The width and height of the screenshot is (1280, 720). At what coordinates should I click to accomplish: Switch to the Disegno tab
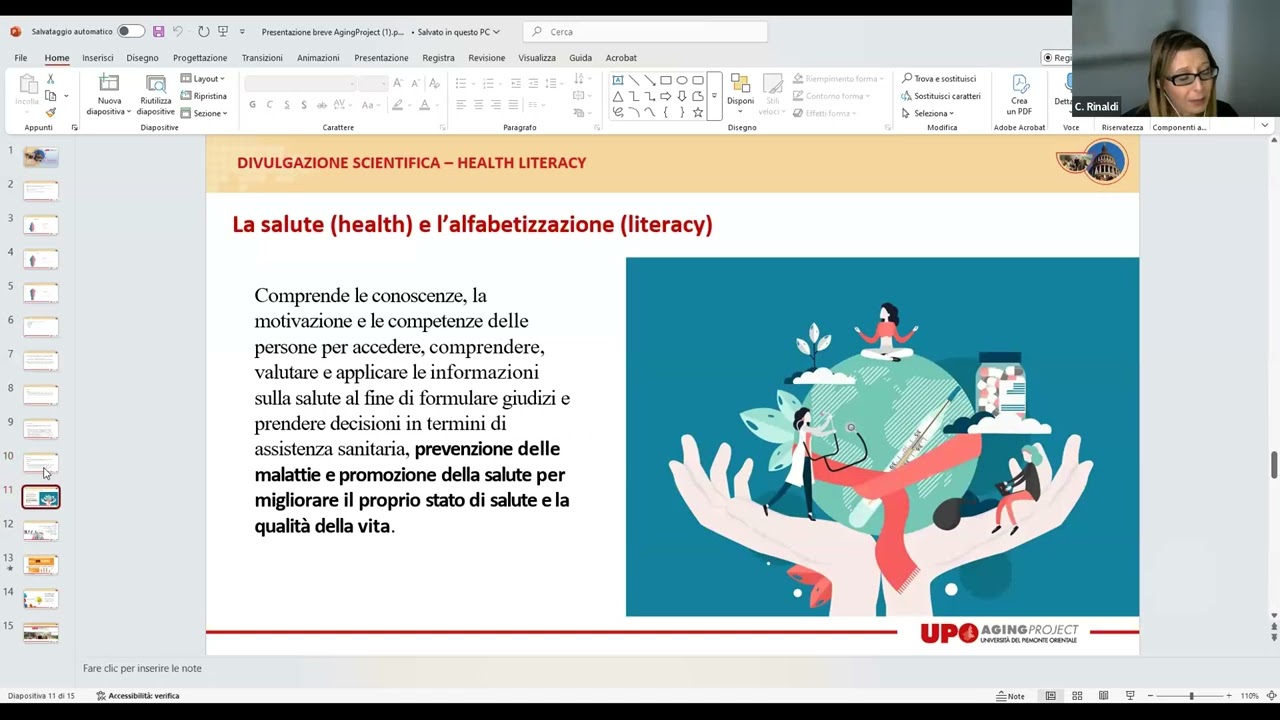(x=142, y=58)
